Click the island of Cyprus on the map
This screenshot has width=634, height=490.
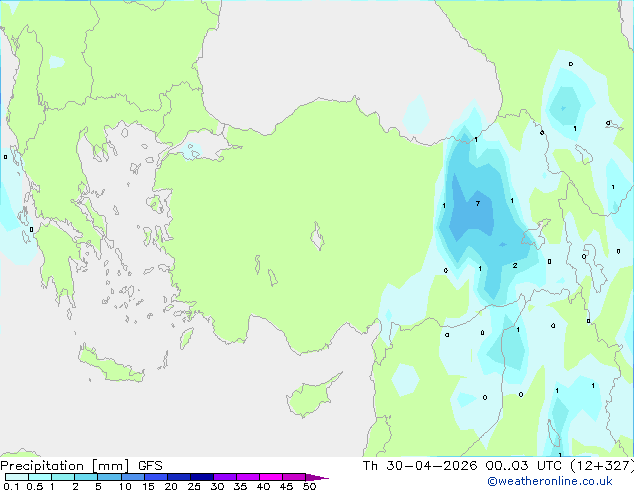click(311, 396)
